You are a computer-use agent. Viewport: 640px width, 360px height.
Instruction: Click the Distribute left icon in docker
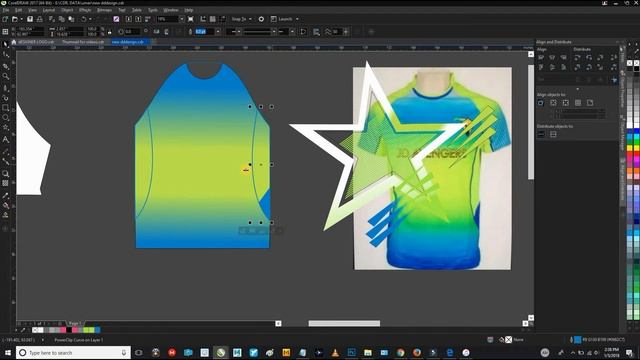577,58
